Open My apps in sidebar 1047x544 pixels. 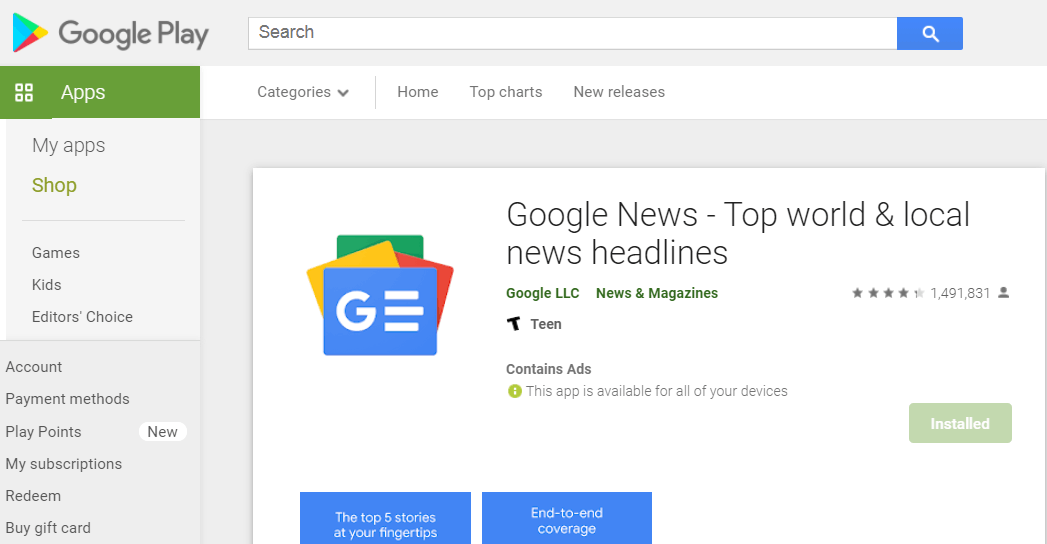click(69, 146)
